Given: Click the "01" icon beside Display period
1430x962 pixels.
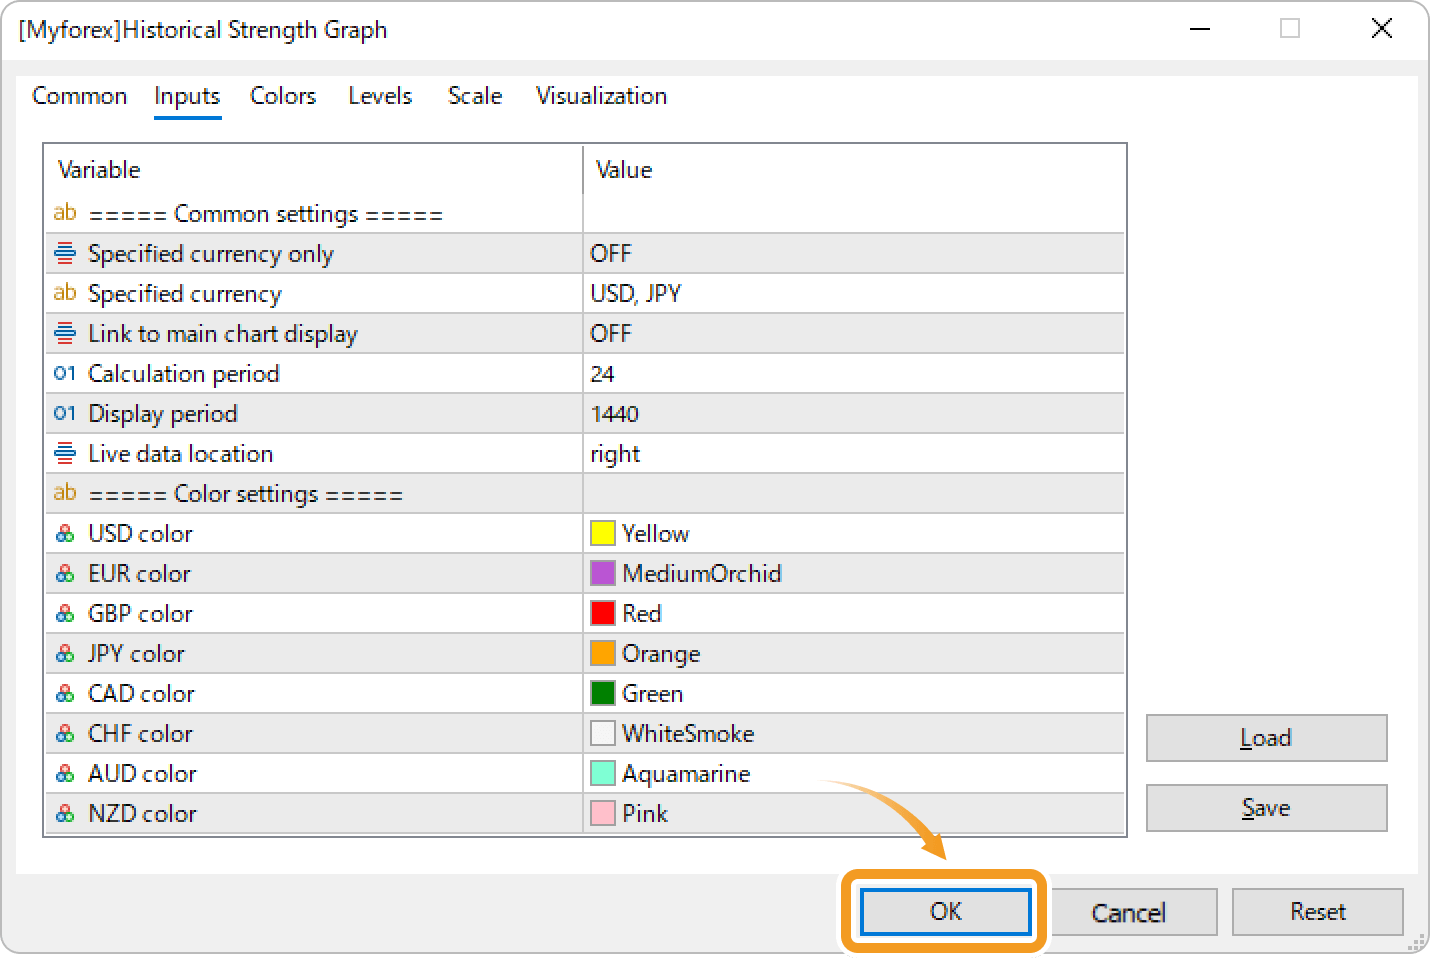Looking at the screenshot, I should pos(65,413).
